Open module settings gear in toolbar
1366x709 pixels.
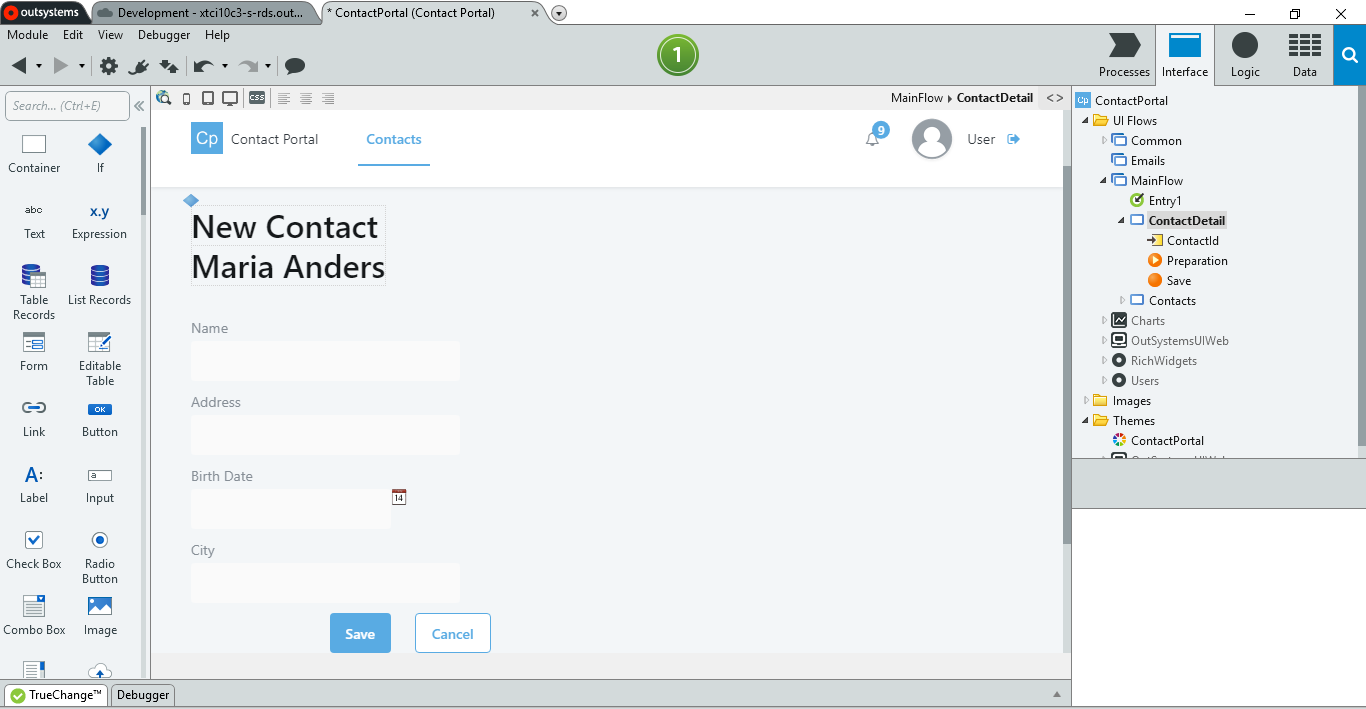(109, 66)
